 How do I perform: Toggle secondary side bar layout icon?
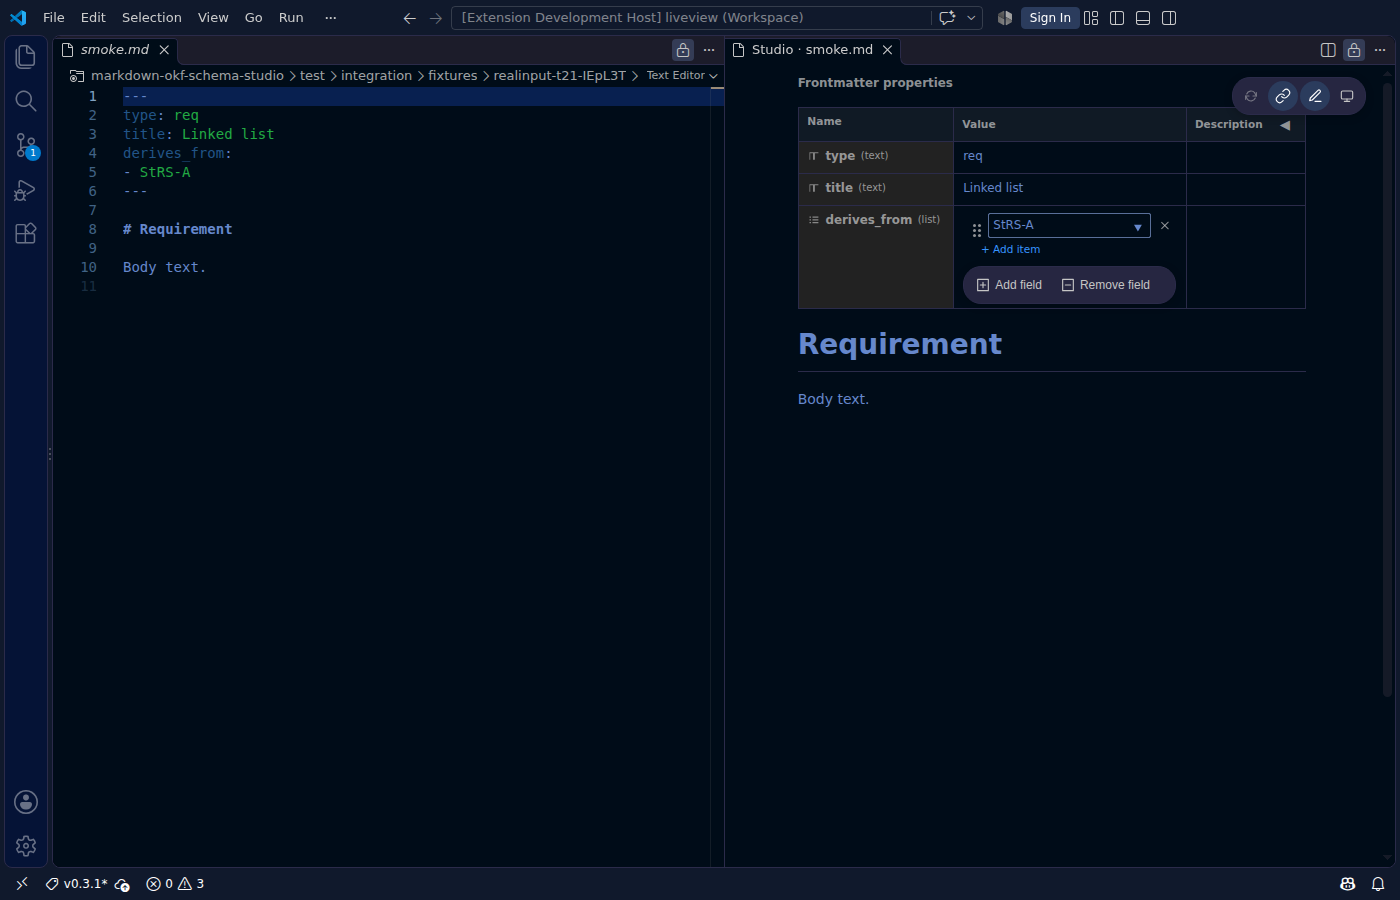1169,18
